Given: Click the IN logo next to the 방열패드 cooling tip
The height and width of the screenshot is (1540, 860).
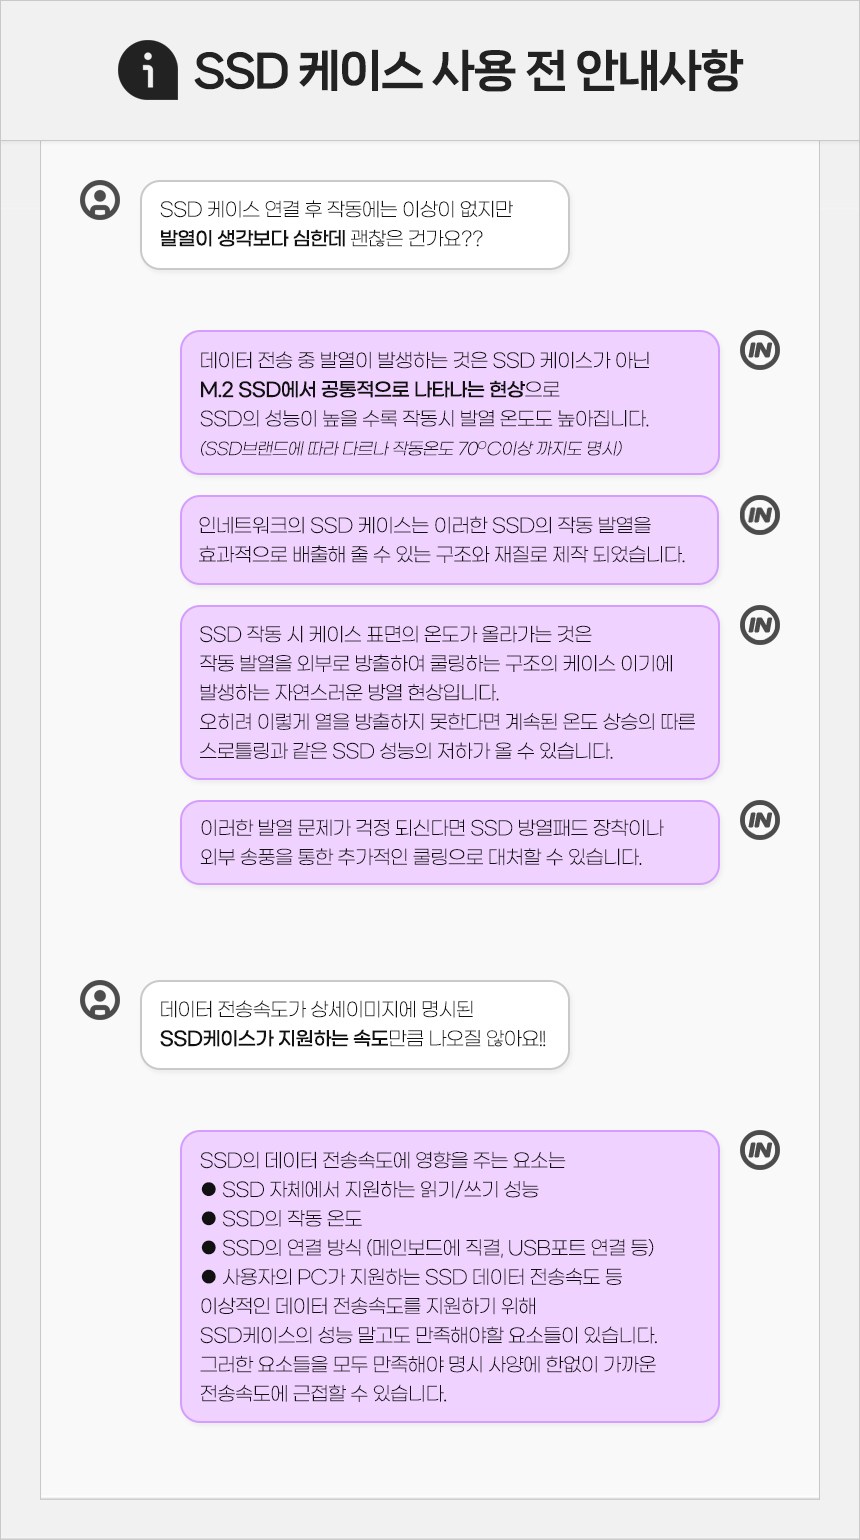Looking at the screenshot, I should pyautogui.click(x=760, y=820).
